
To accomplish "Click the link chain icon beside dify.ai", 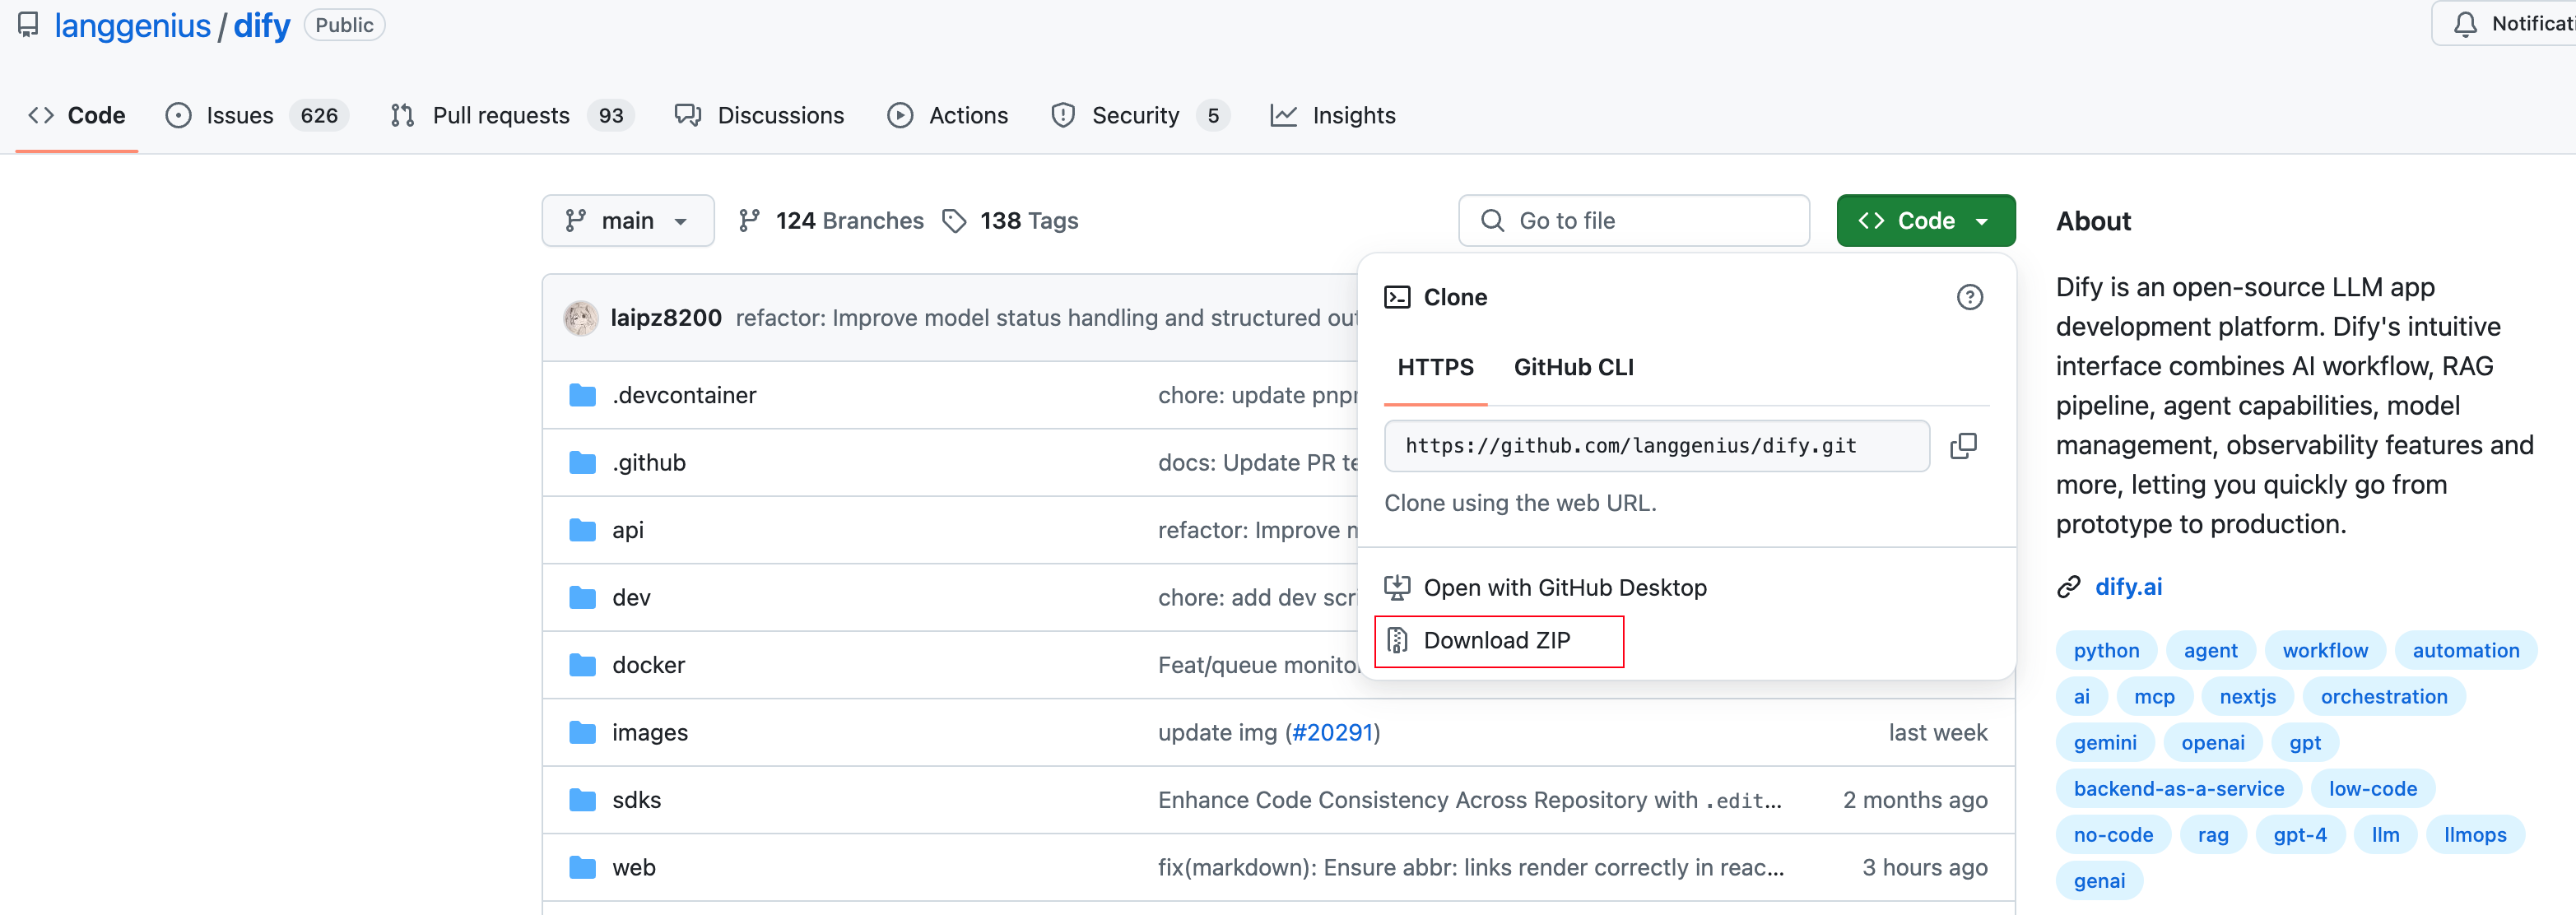I will coord(2068,587).
